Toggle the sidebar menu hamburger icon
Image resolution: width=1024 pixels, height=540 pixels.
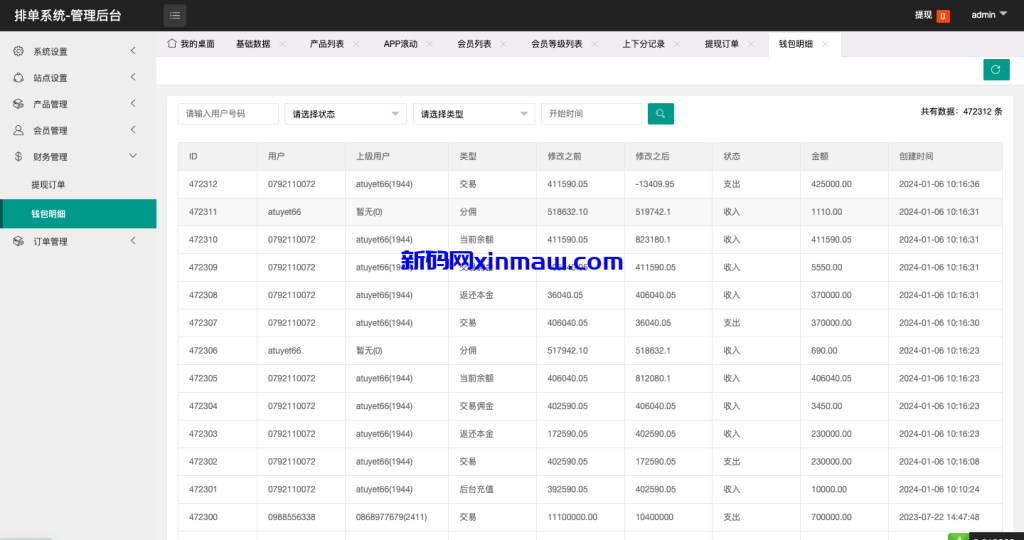174,15
